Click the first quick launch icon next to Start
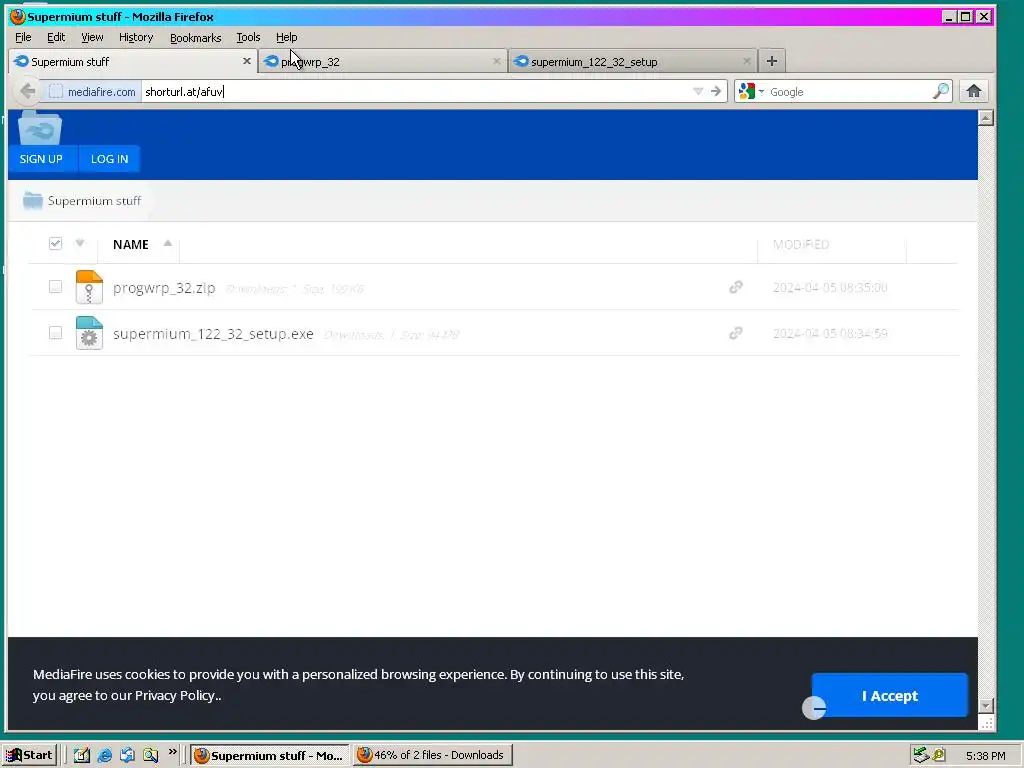 click(82, 756)
